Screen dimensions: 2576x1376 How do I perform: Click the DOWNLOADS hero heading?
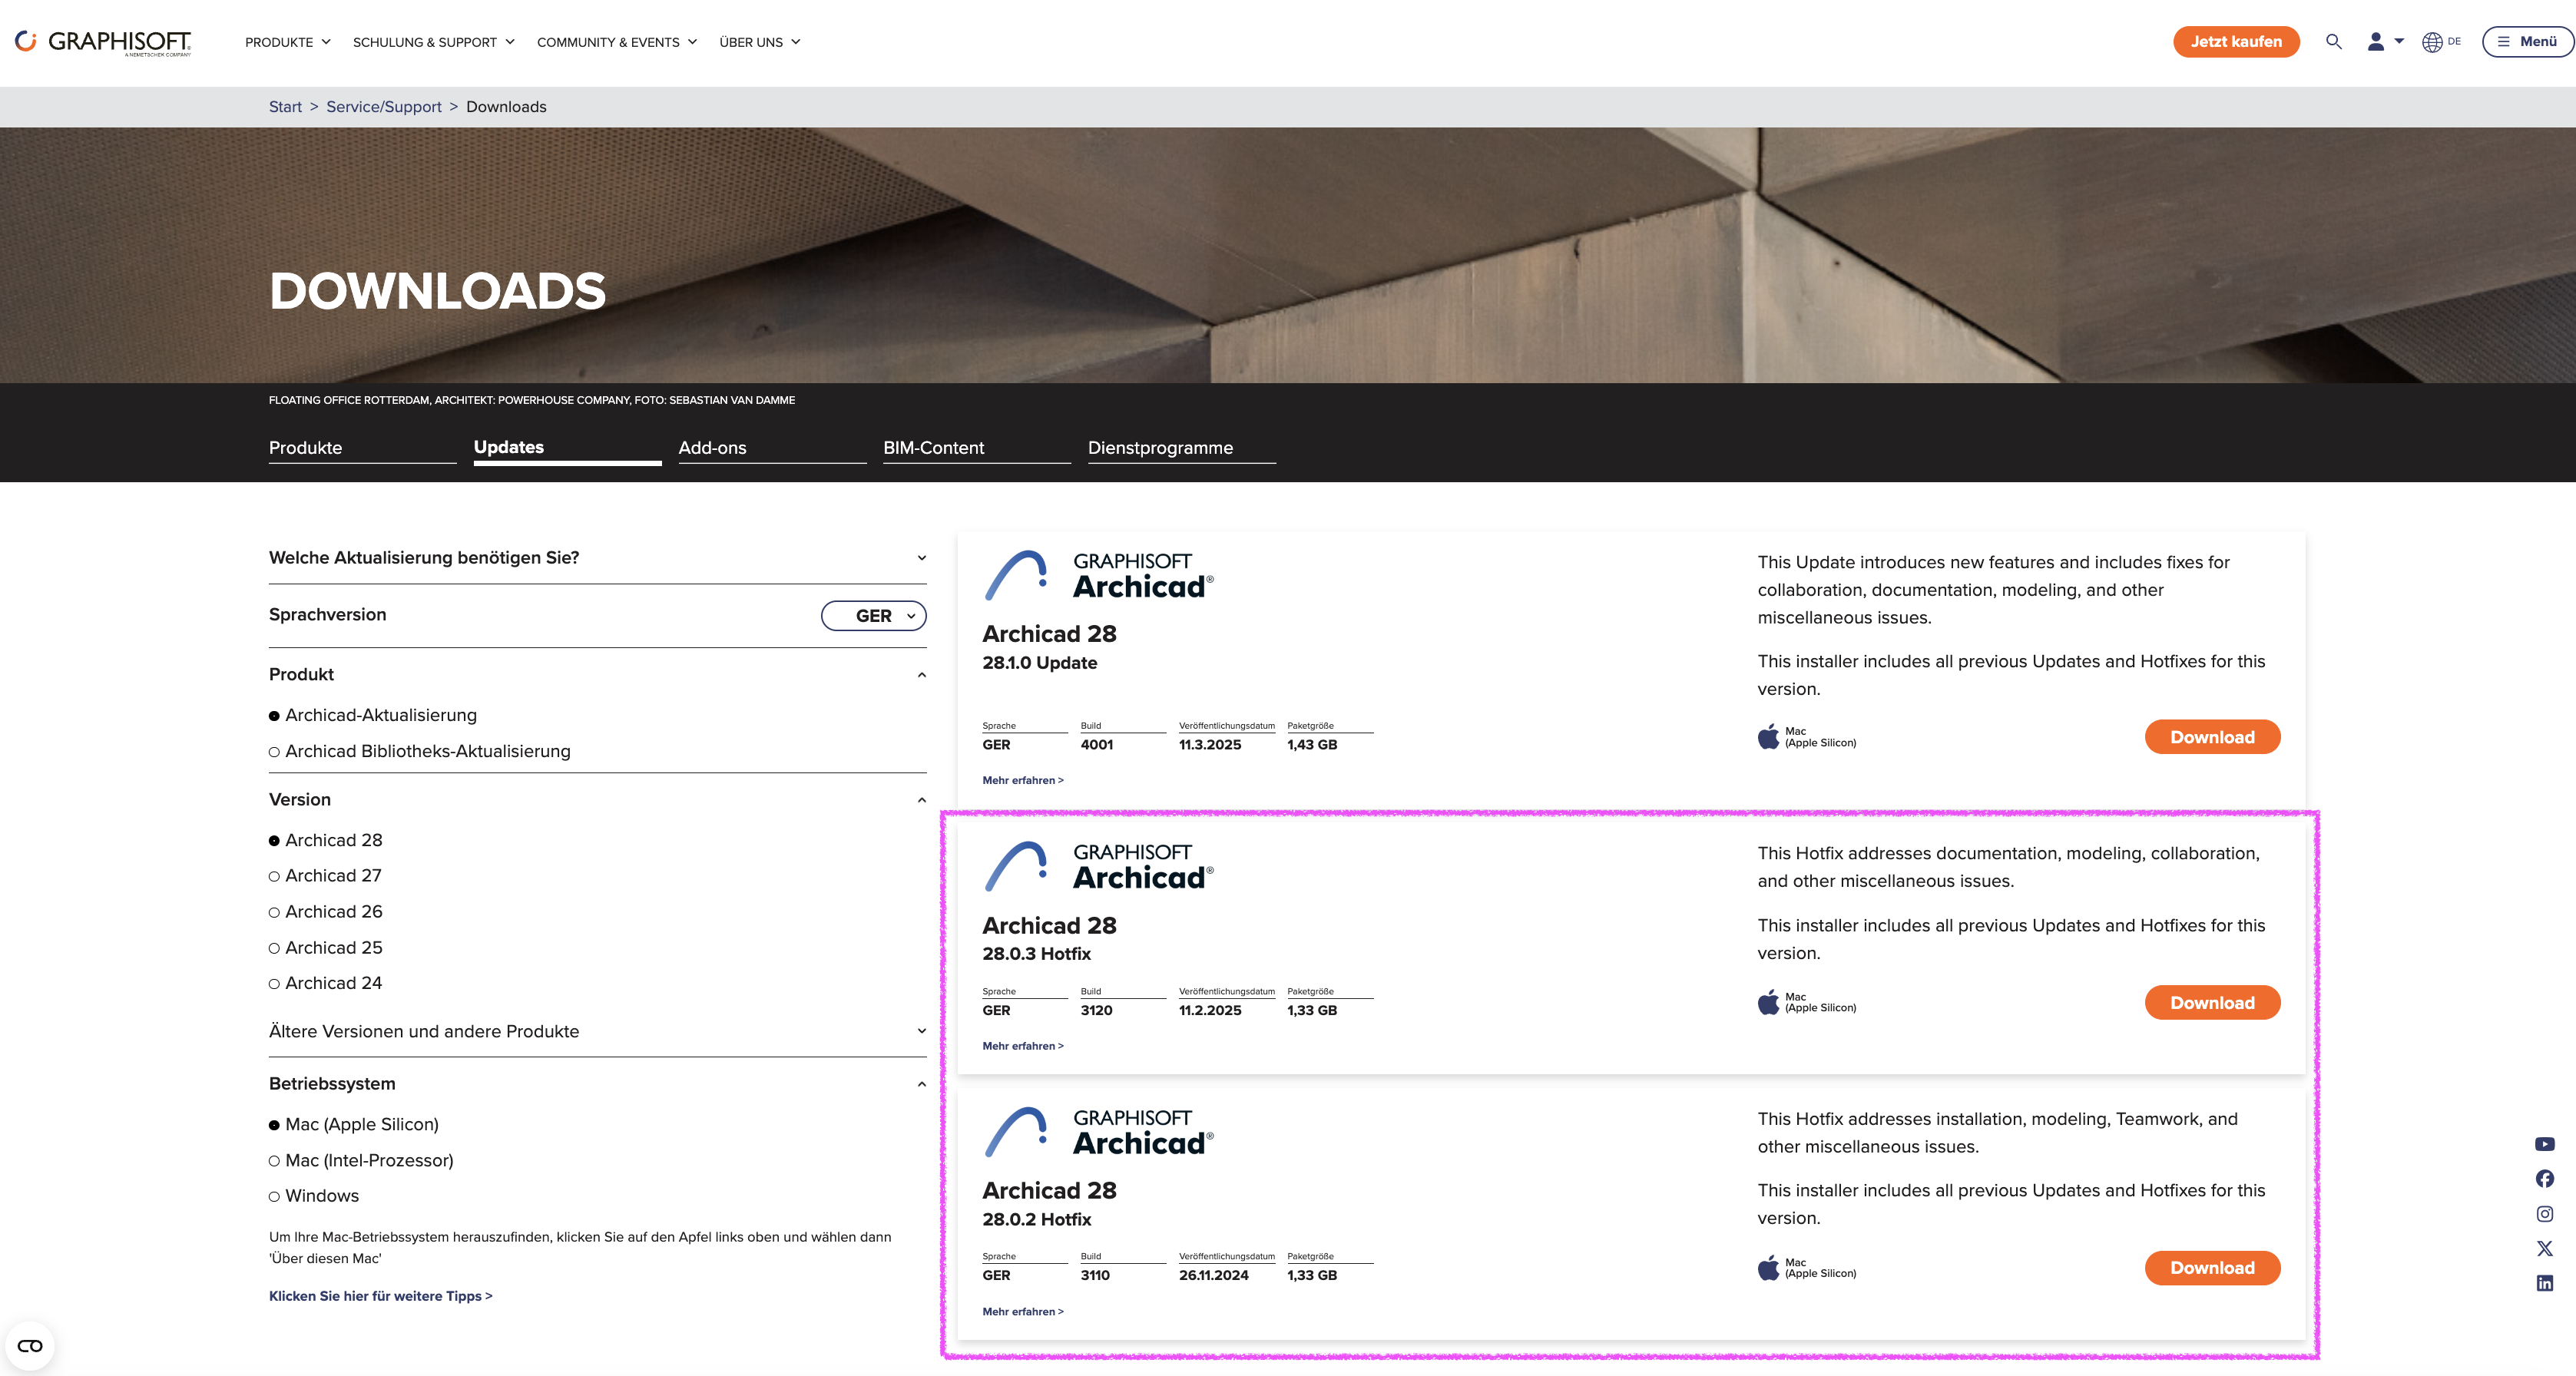(x=437, y=292)
